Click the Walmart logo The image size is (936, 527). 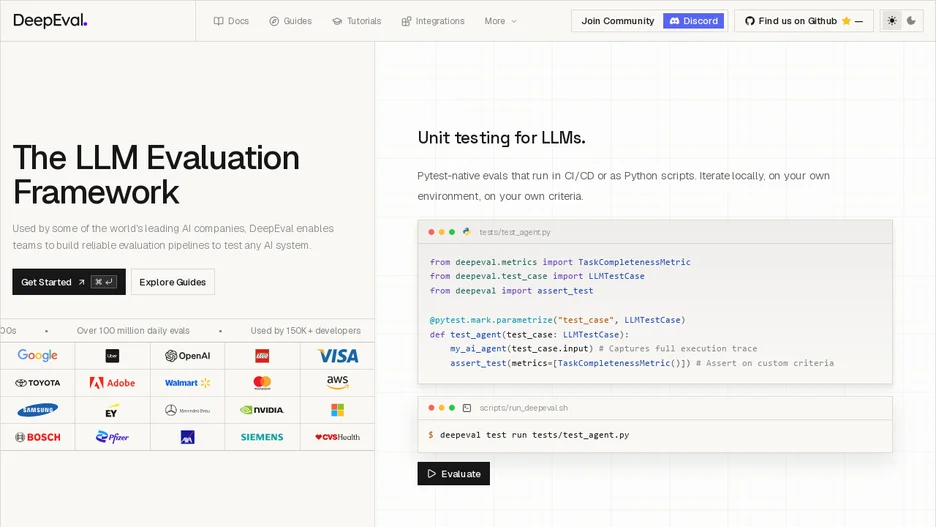click(187, 383)
